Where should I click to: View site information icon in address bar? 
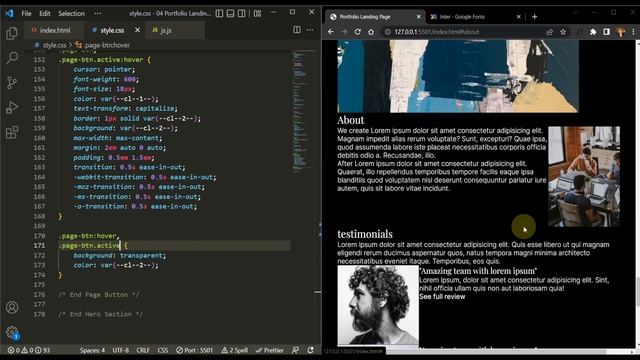387,32
